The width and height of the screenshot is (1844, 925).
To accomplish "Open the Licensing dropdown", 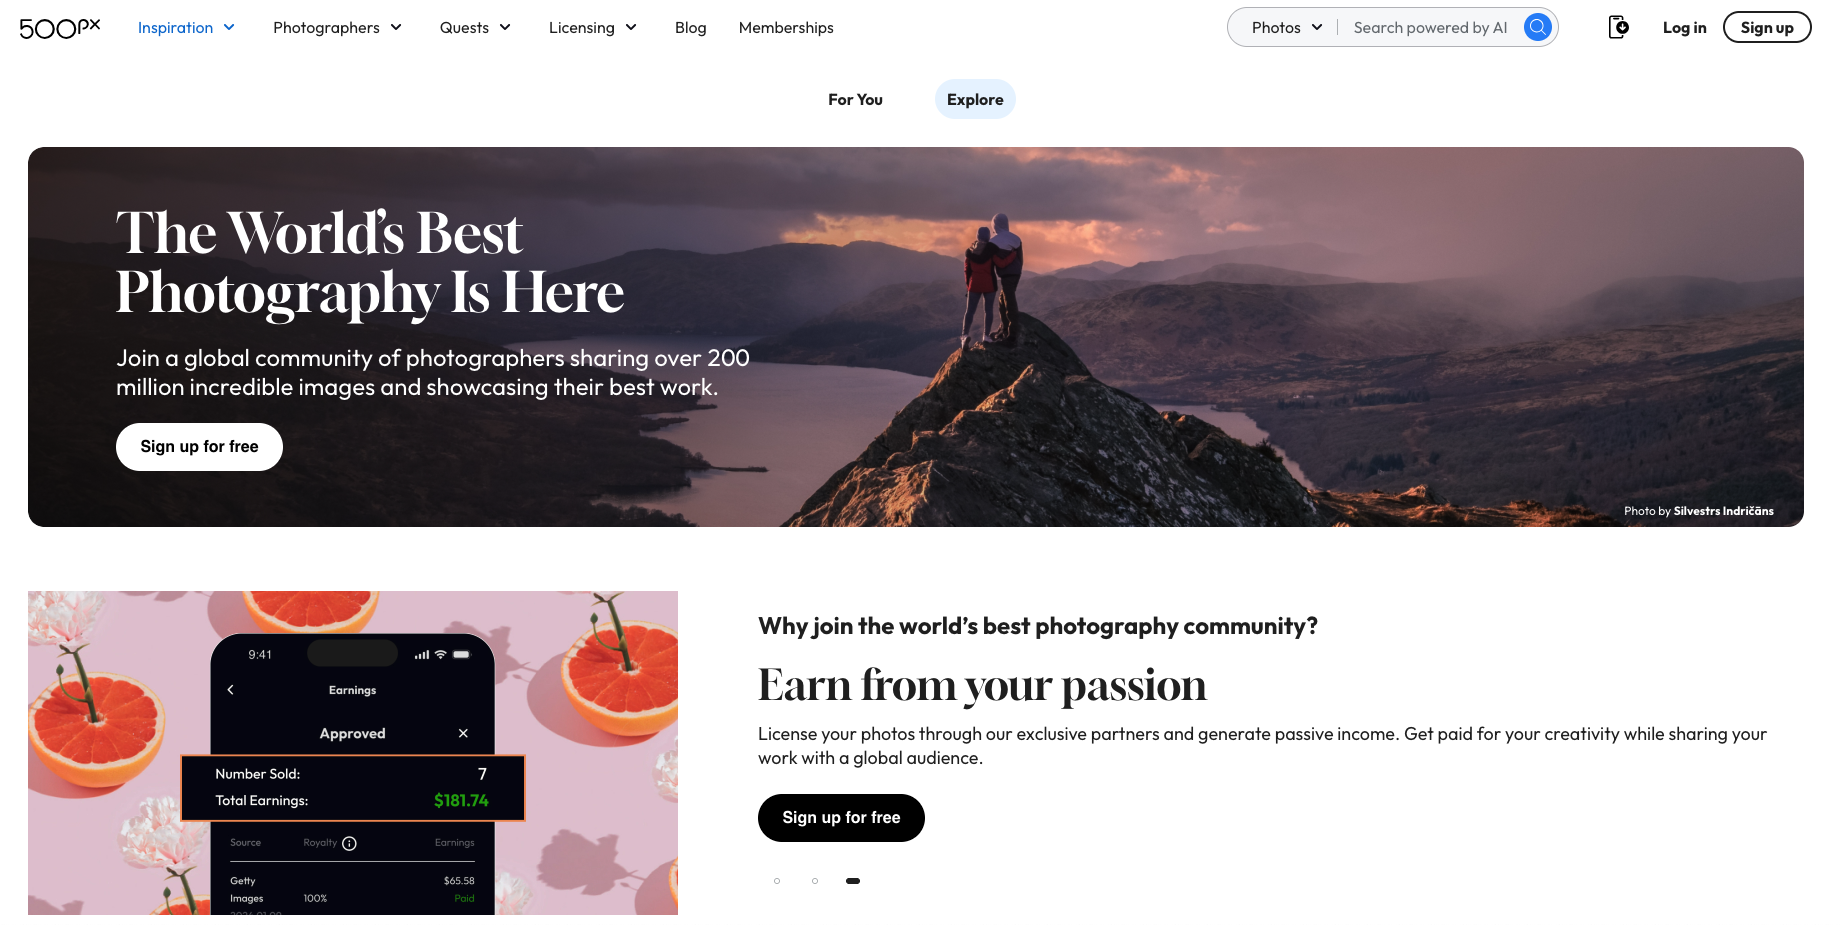I will [x=593, y=28].
